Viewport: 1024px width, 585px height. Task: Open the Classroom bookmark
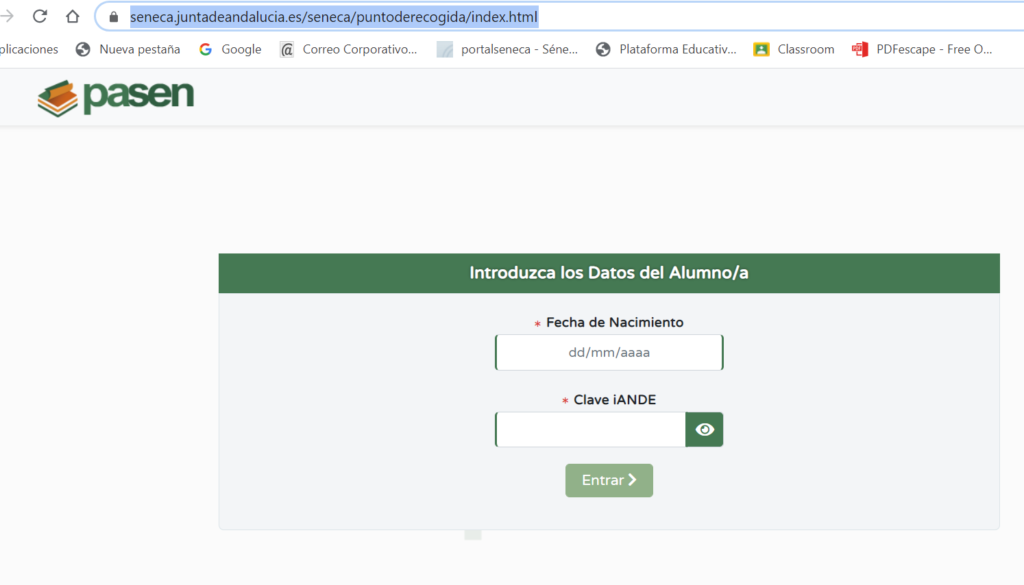coord(794,50)
